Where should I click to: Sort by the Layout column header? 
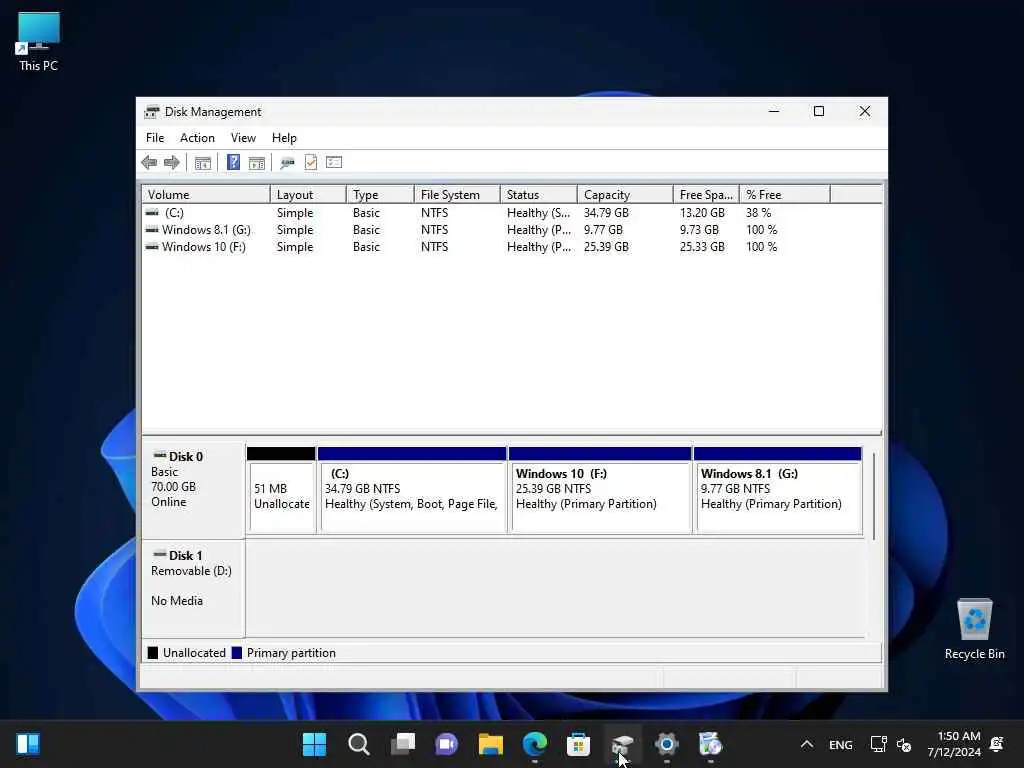pos(308,195)
